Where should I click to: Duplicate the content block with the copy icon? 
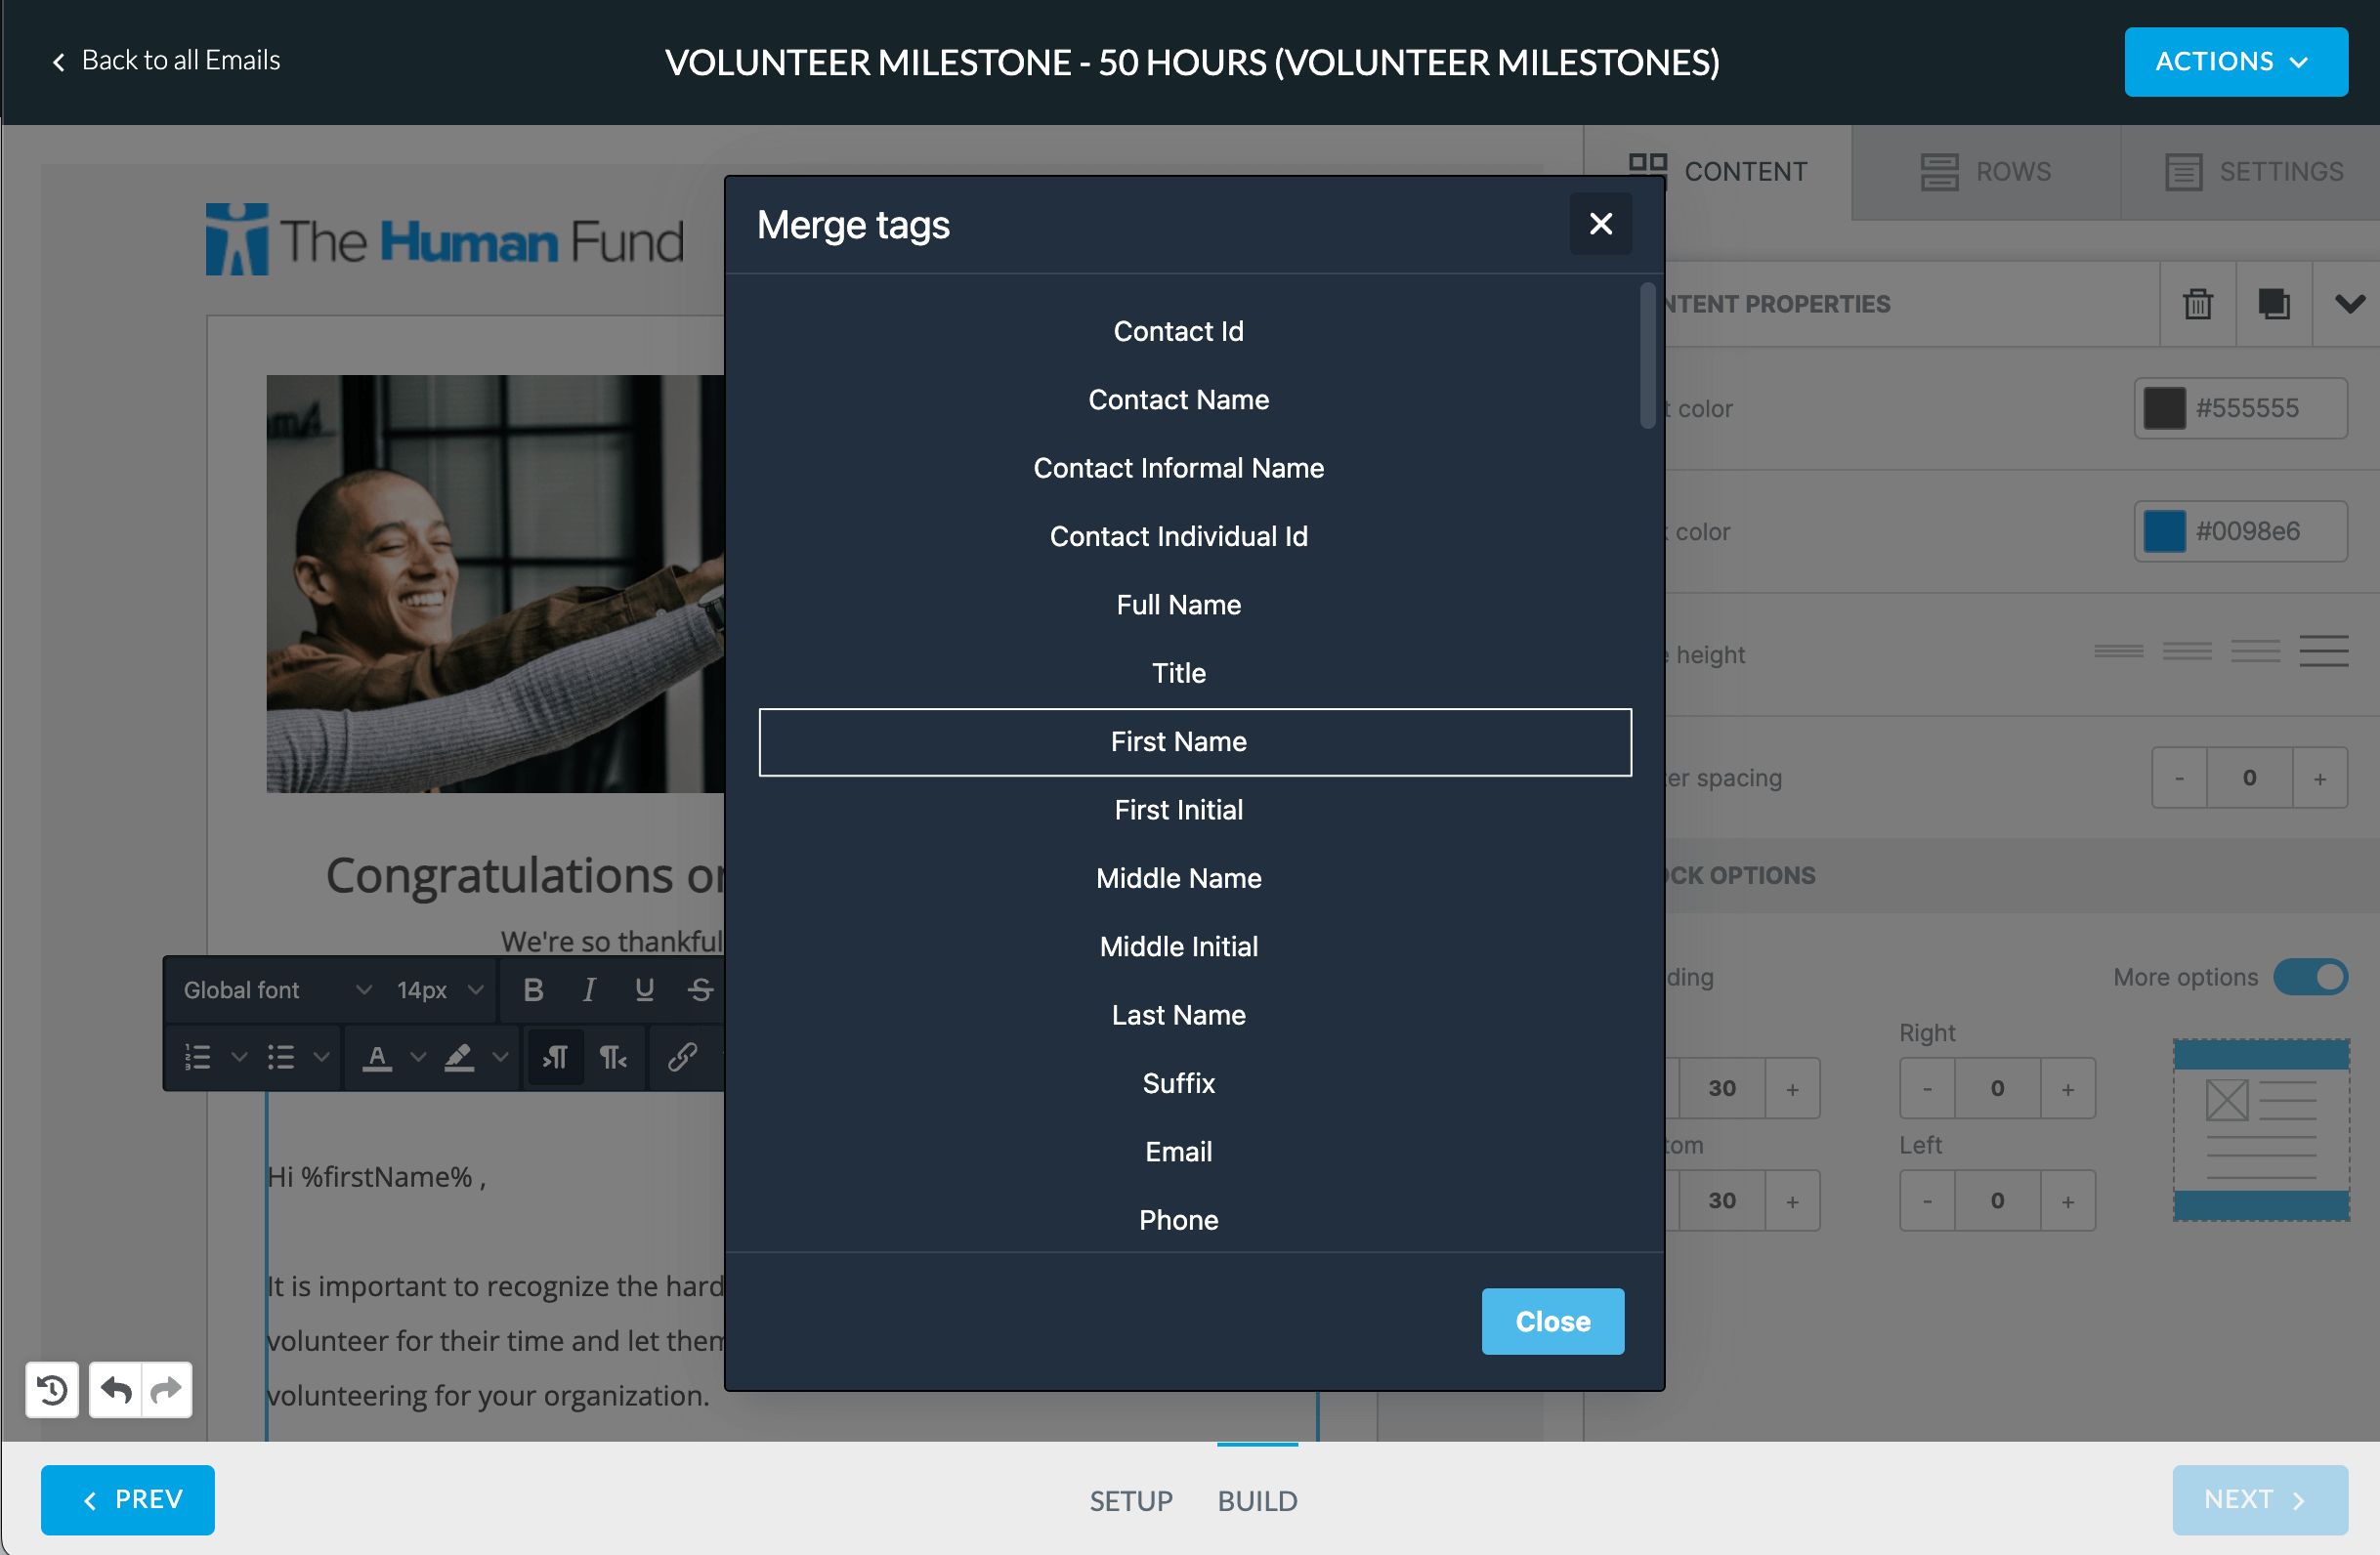click(2273, 304)
